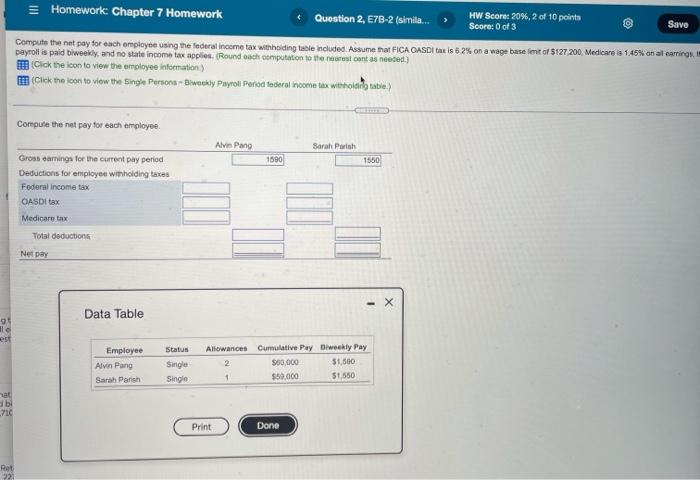Select Alvin Pang Net pay field
The width and height of the screenshot is (700, 480).
click(258, 250)
